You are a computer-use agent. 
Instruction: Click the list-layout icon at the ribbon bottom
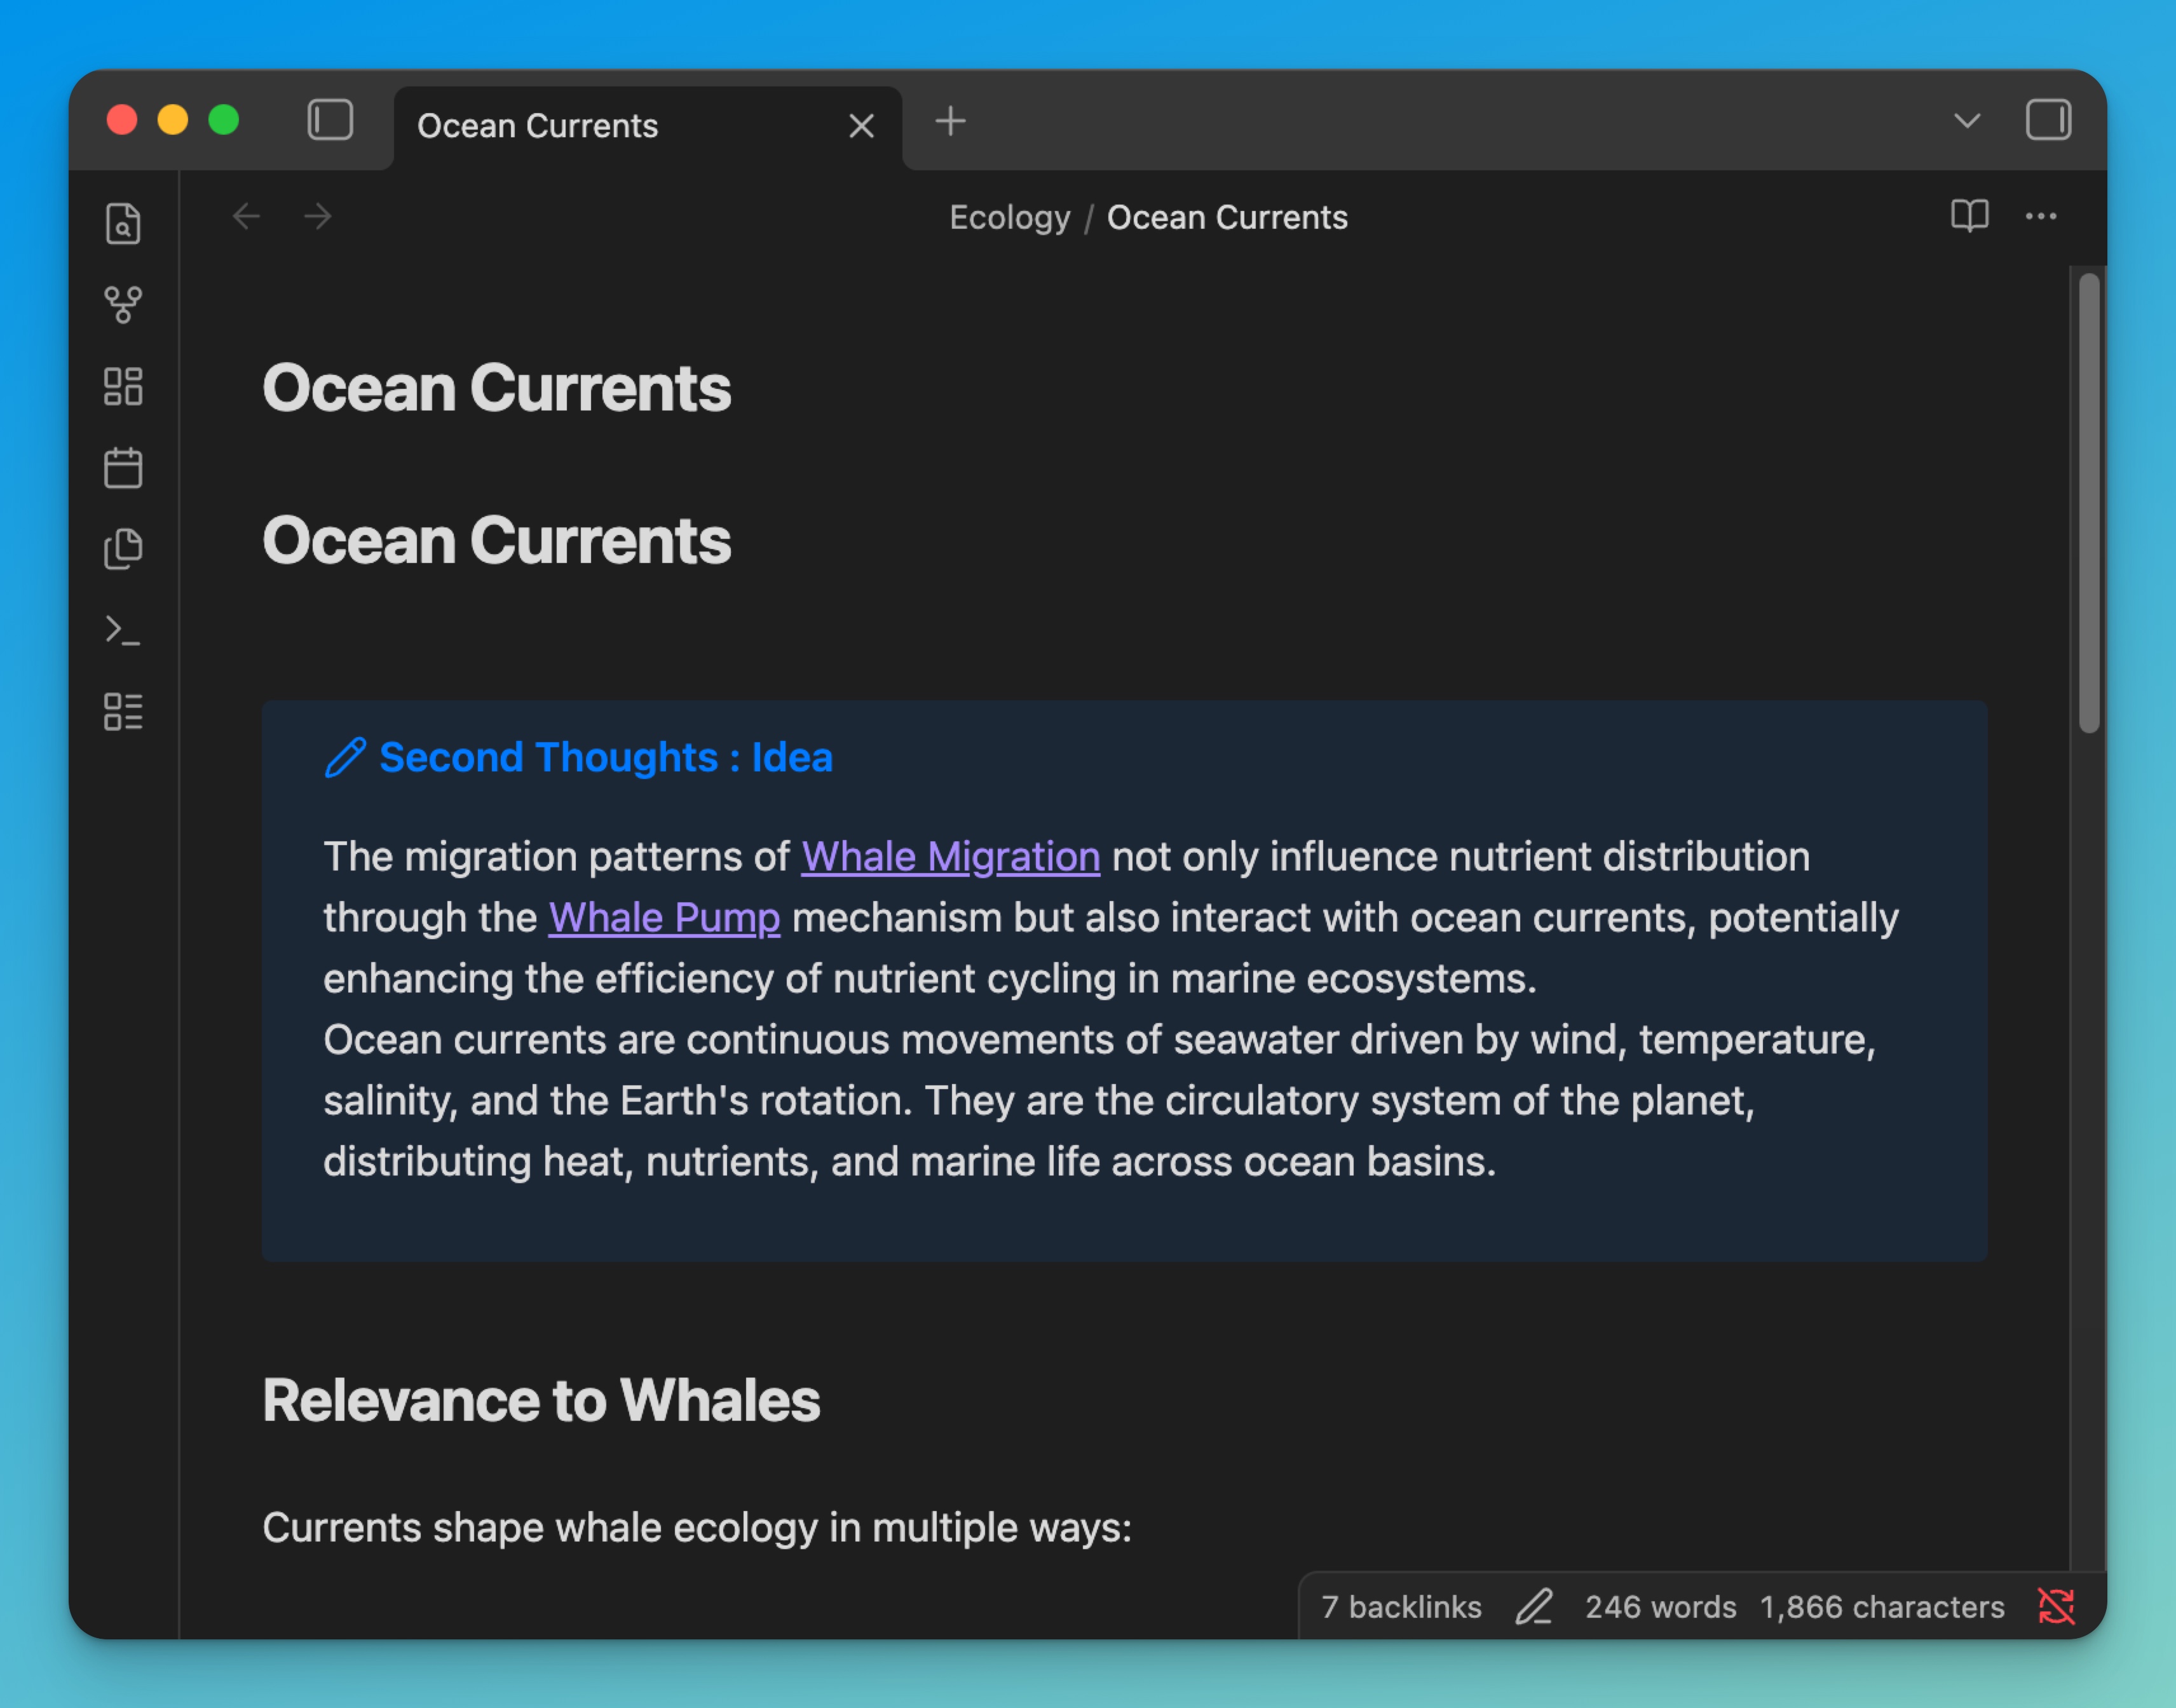click(x=123, y=712)
